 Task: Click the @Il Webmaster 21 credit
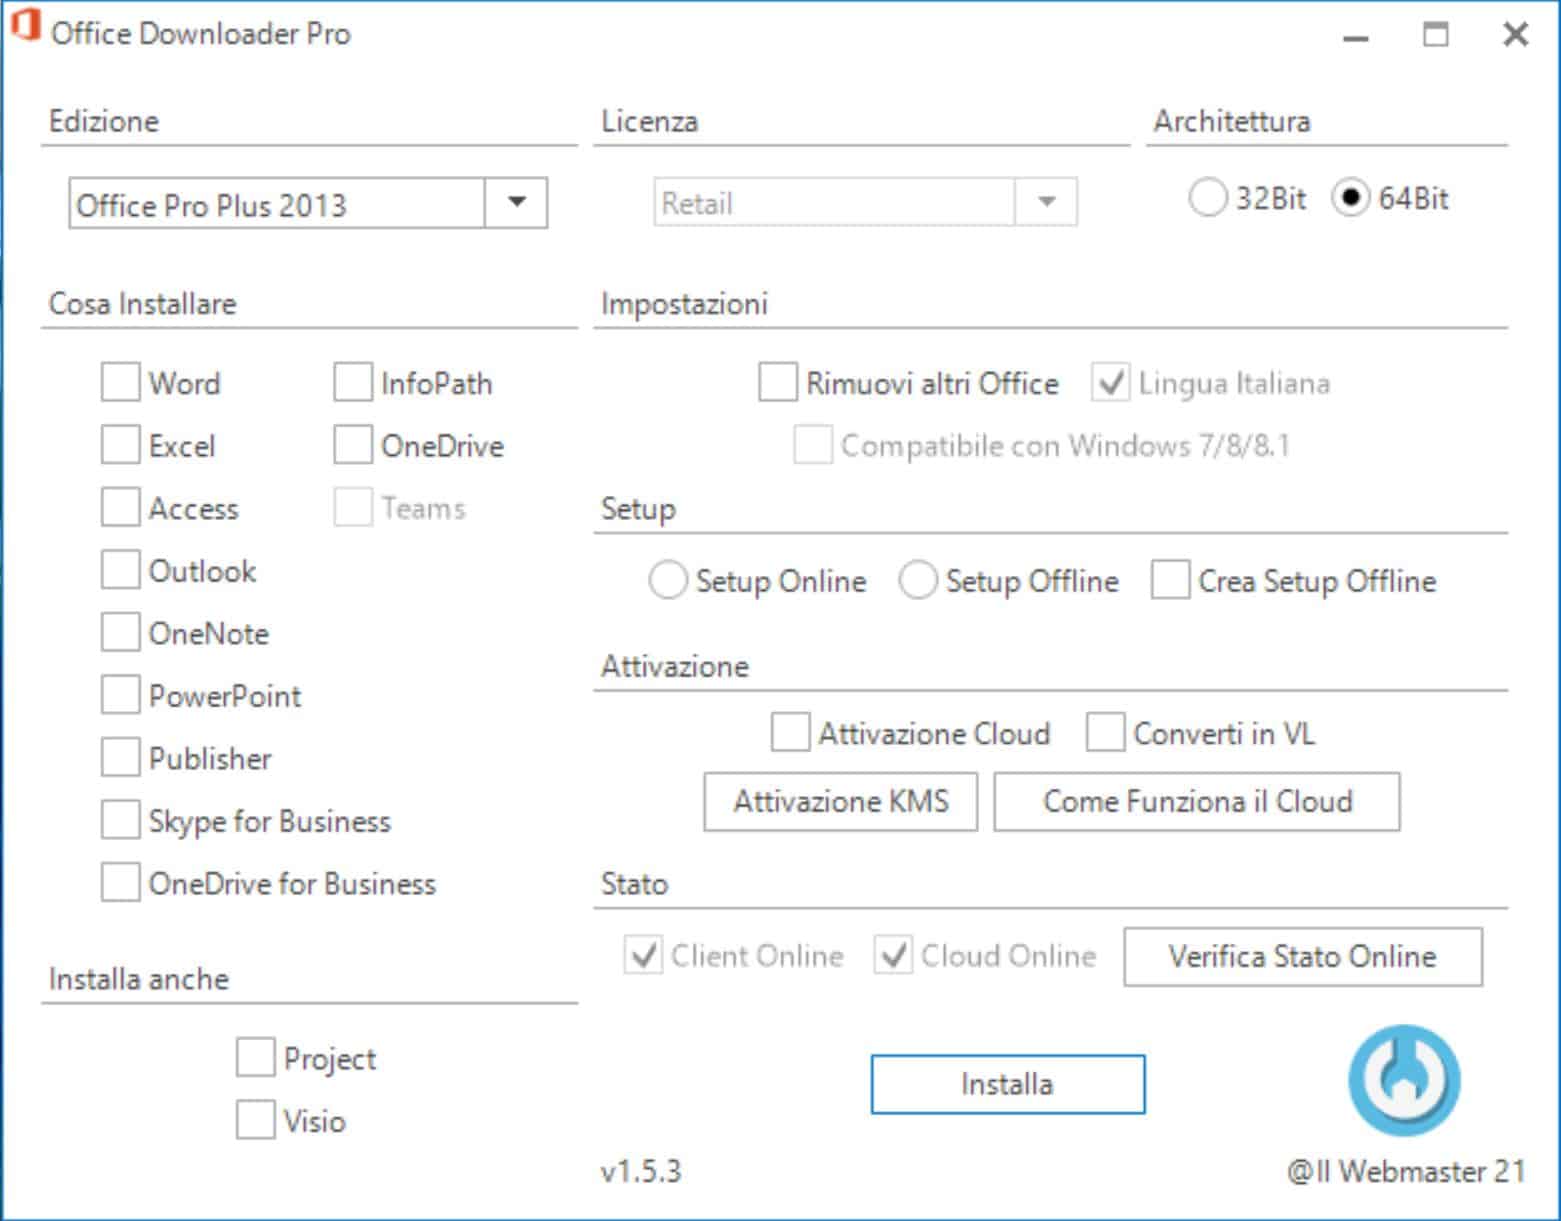coord(1406,1171)
